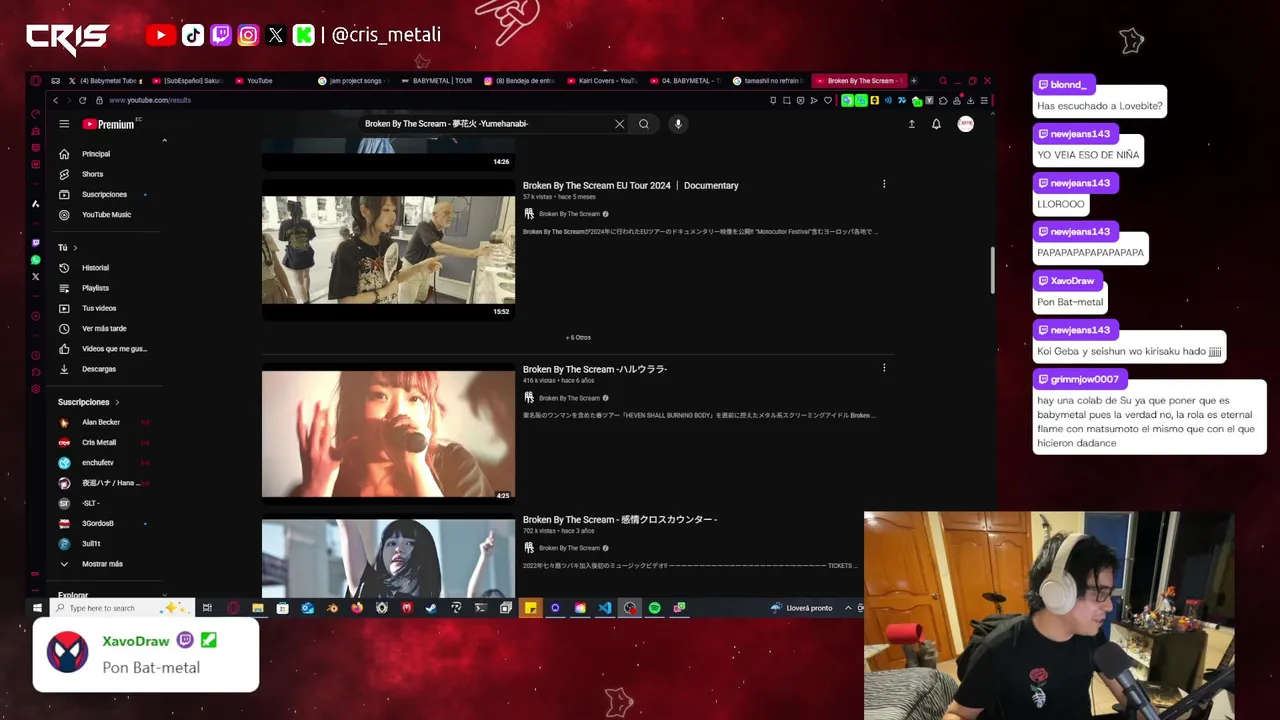Expand the Suscripciones section header
The width and height of the screenshot is (1280, 720).
88,402
